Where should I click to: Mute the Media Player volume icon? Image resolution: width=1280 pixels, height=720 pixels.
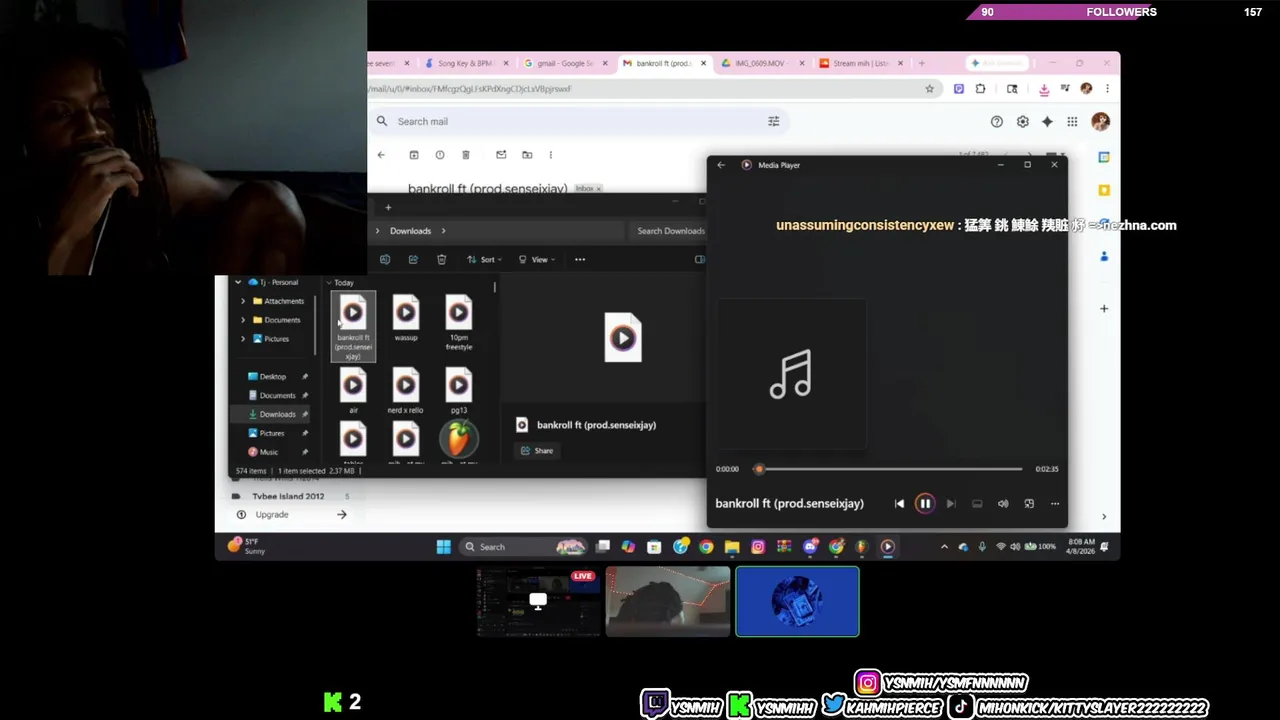1003,504
